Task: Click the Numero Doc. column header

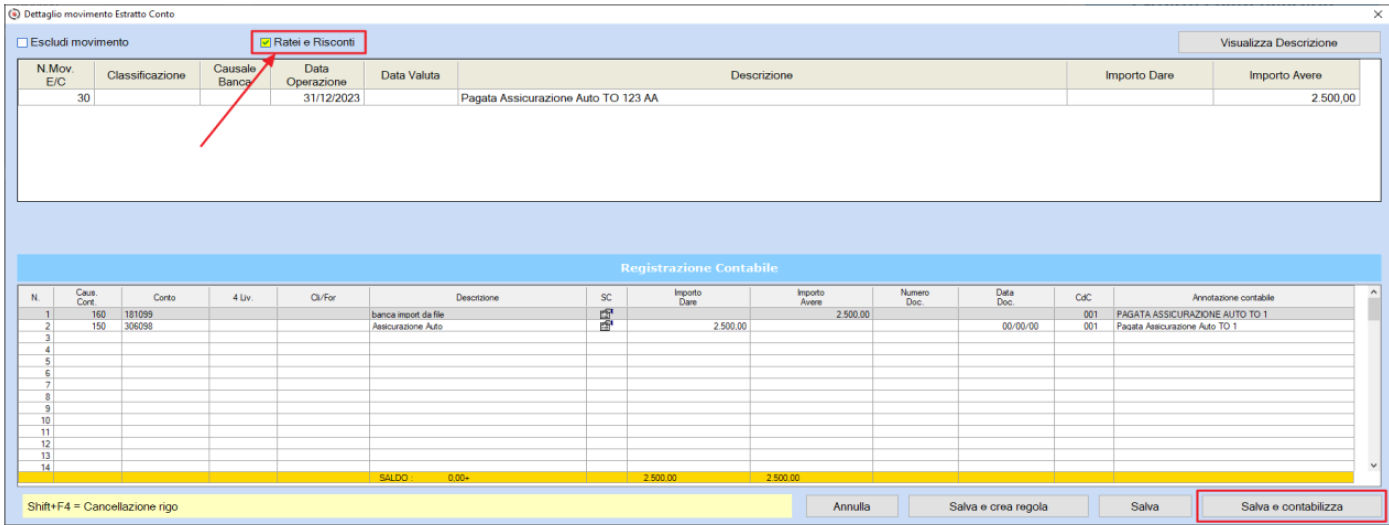Action: pyautogui.click(x=915, y=297)
